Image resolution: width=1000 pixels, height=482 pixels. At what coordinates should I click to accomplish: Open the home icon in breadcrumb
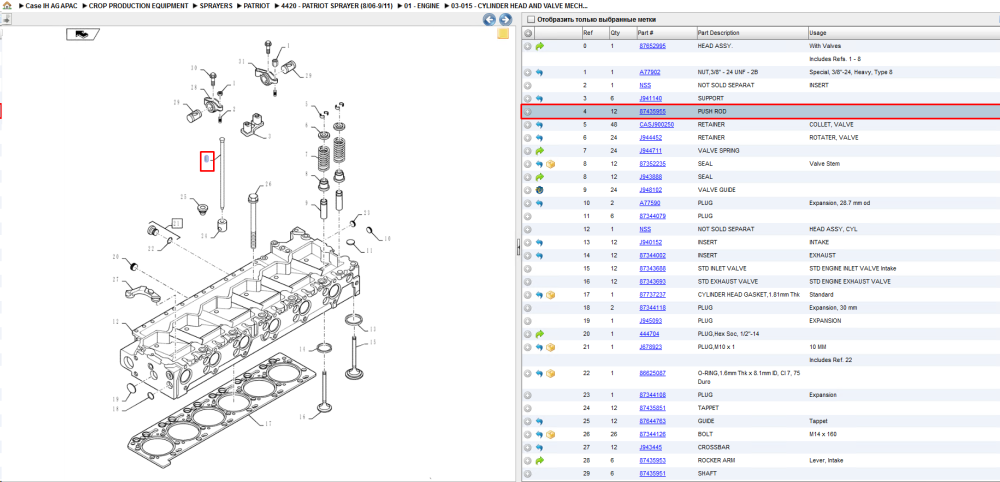[7, 5]
